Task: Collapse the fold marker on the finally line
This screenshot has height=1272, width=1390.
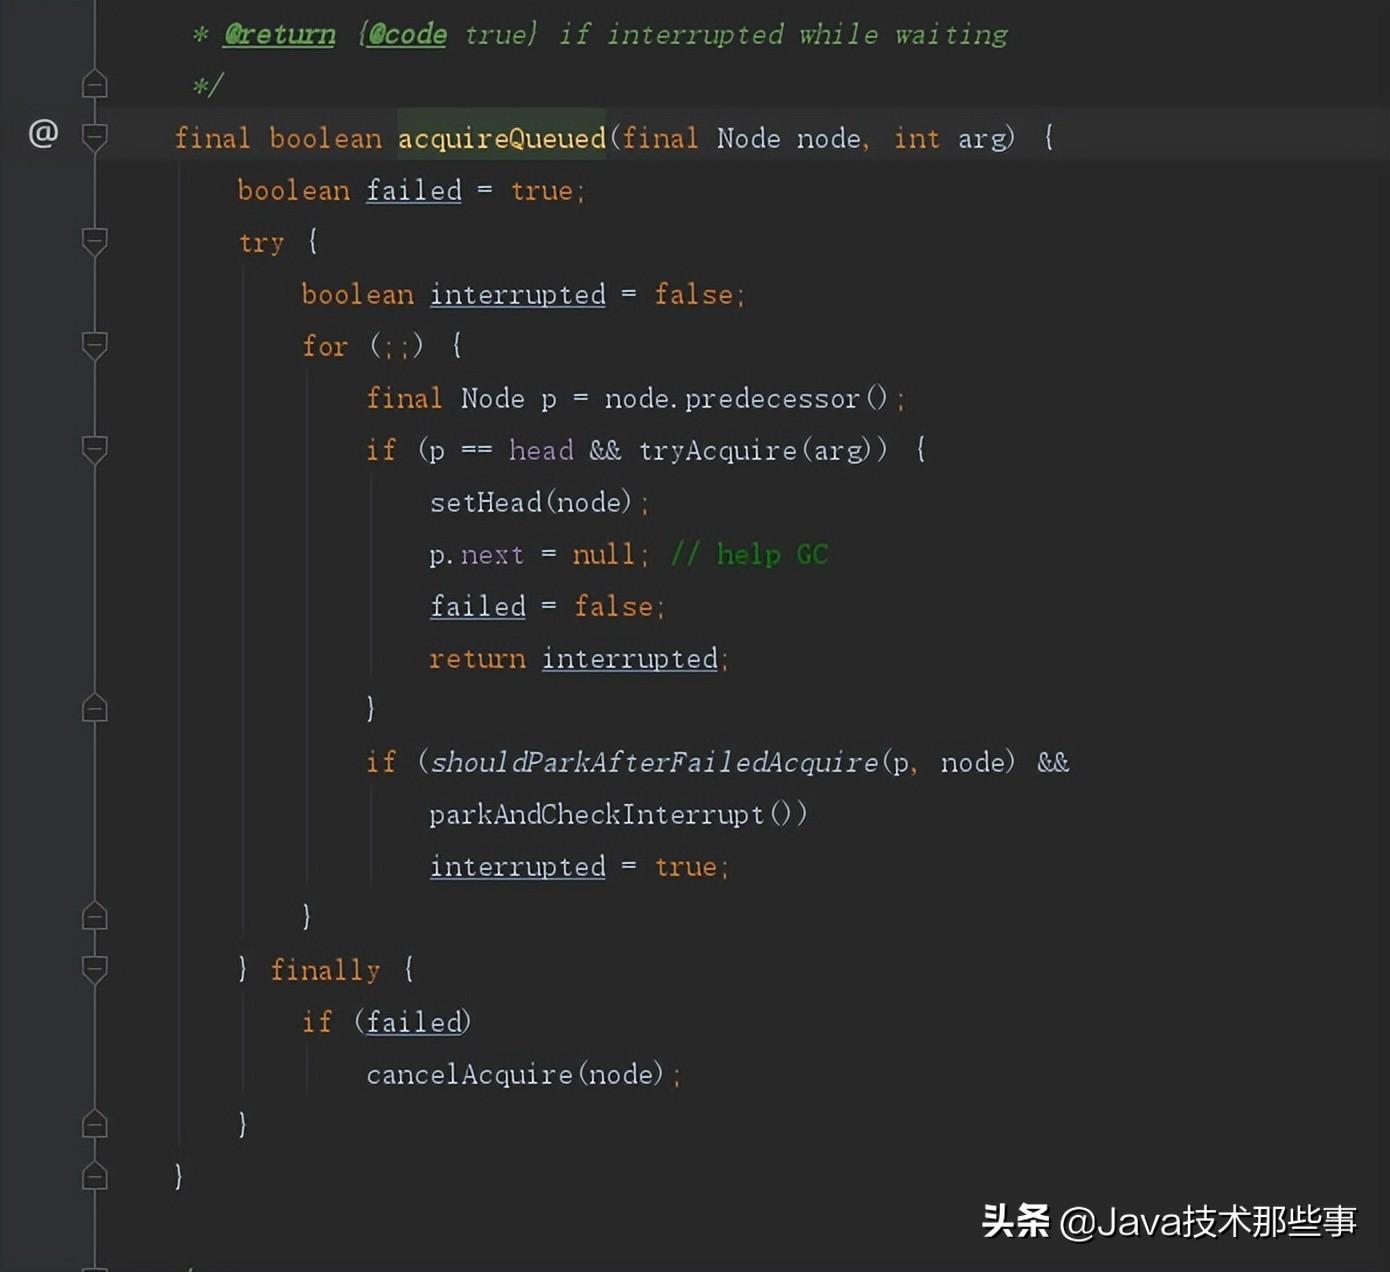Action: tap(95, 969)
